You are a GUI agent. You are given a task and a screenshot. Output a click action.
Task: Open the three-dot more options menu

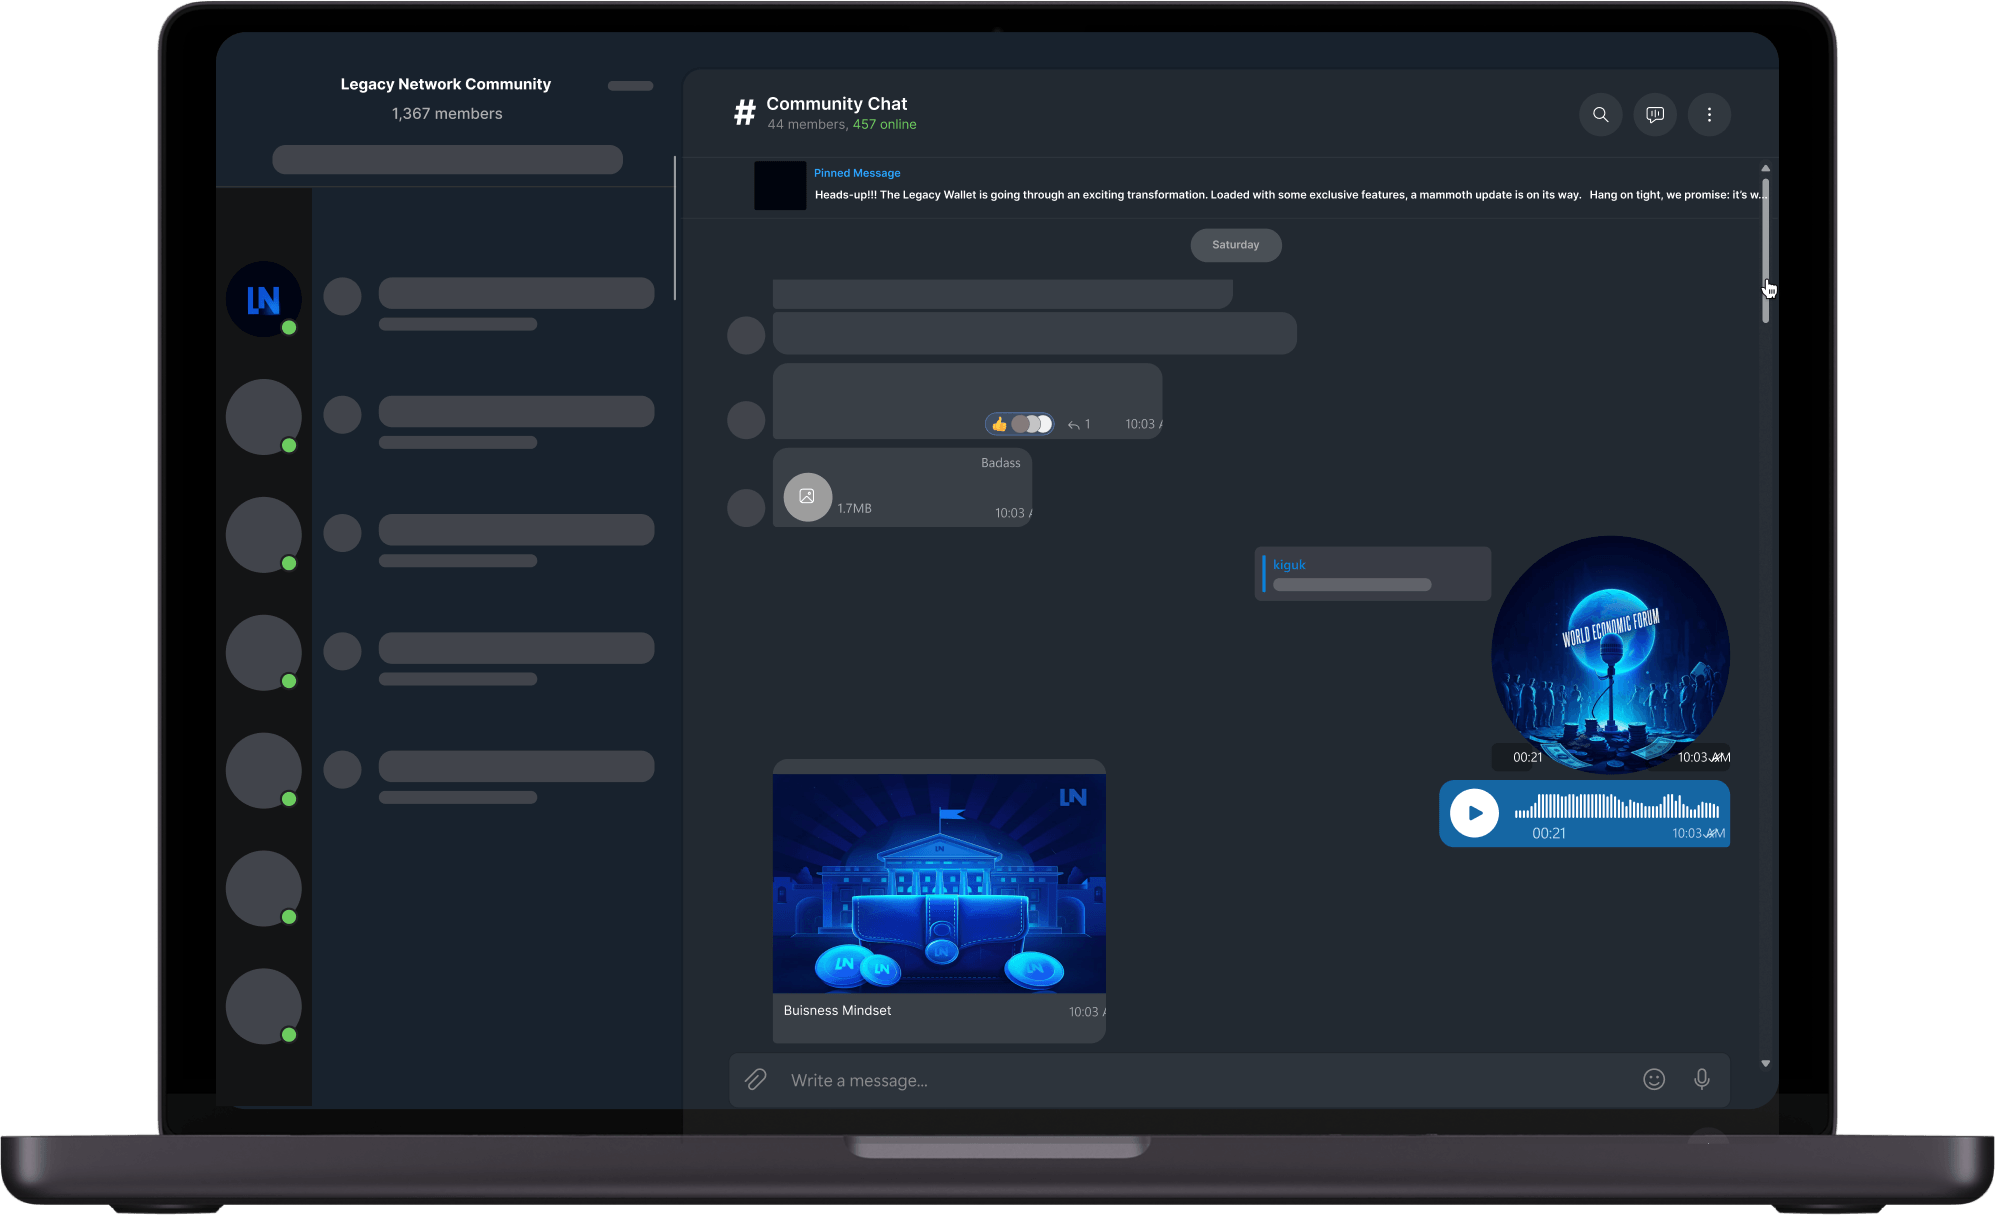tap(1709, 115)
